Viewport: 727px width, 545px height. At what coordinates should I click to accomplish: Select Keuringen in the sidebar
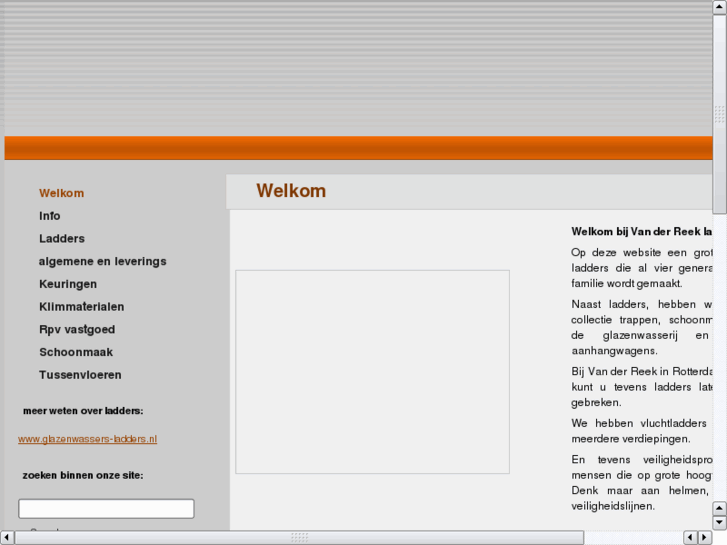(x=68, y=284)
